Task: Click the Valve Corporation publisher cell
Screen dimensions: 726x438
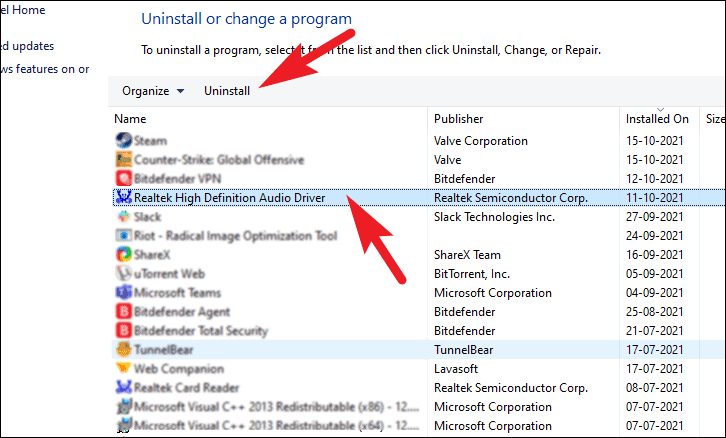Action: click(481, 141)
